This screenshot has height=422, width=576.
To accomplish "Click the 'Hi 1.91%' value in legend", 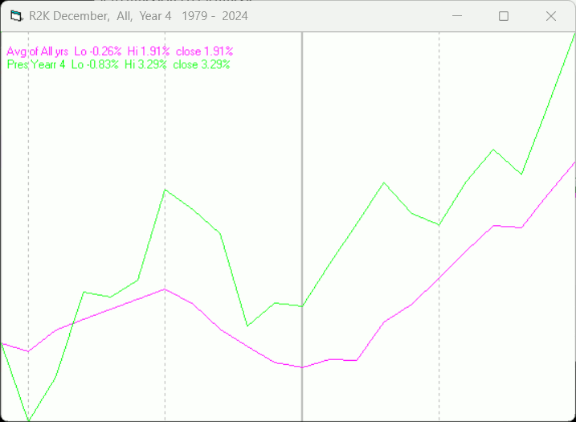I will pyautogui.click(x=148, y=51).
